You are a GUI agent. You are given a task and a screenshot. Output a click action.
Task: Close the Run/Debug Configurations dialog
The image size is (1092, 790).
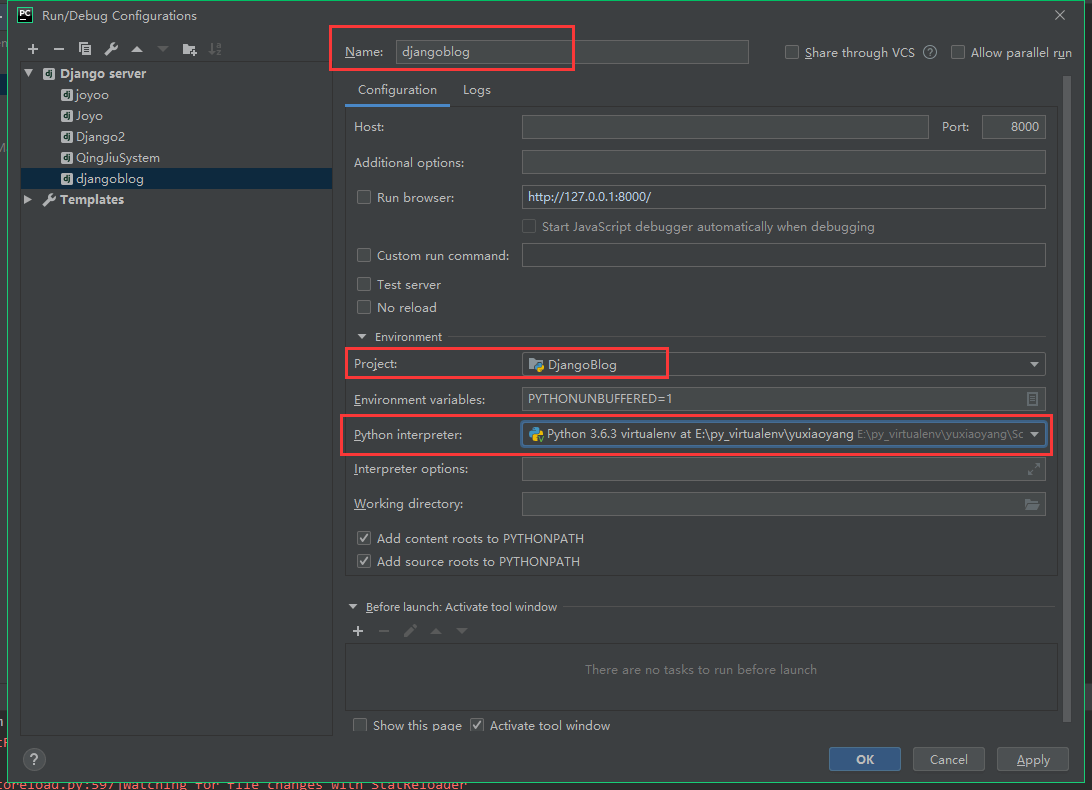point(1060,15)
